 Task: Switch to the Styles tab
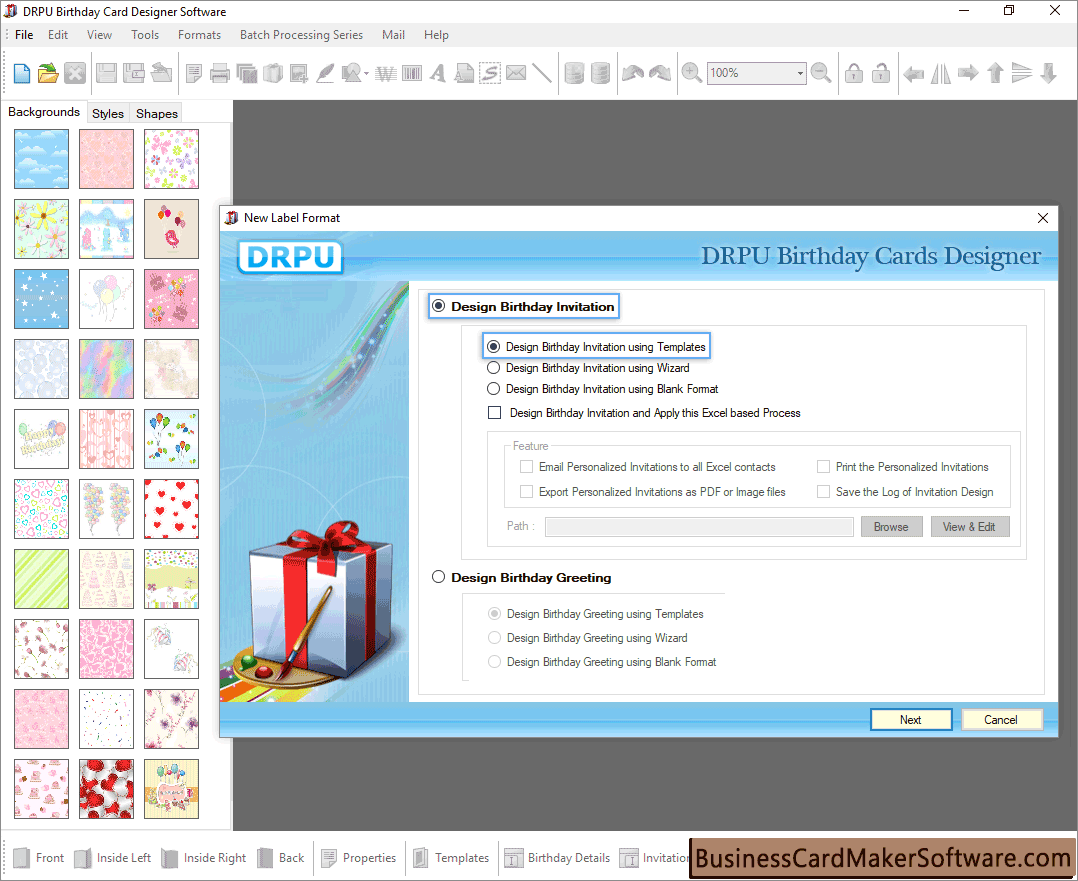[108, 113]
